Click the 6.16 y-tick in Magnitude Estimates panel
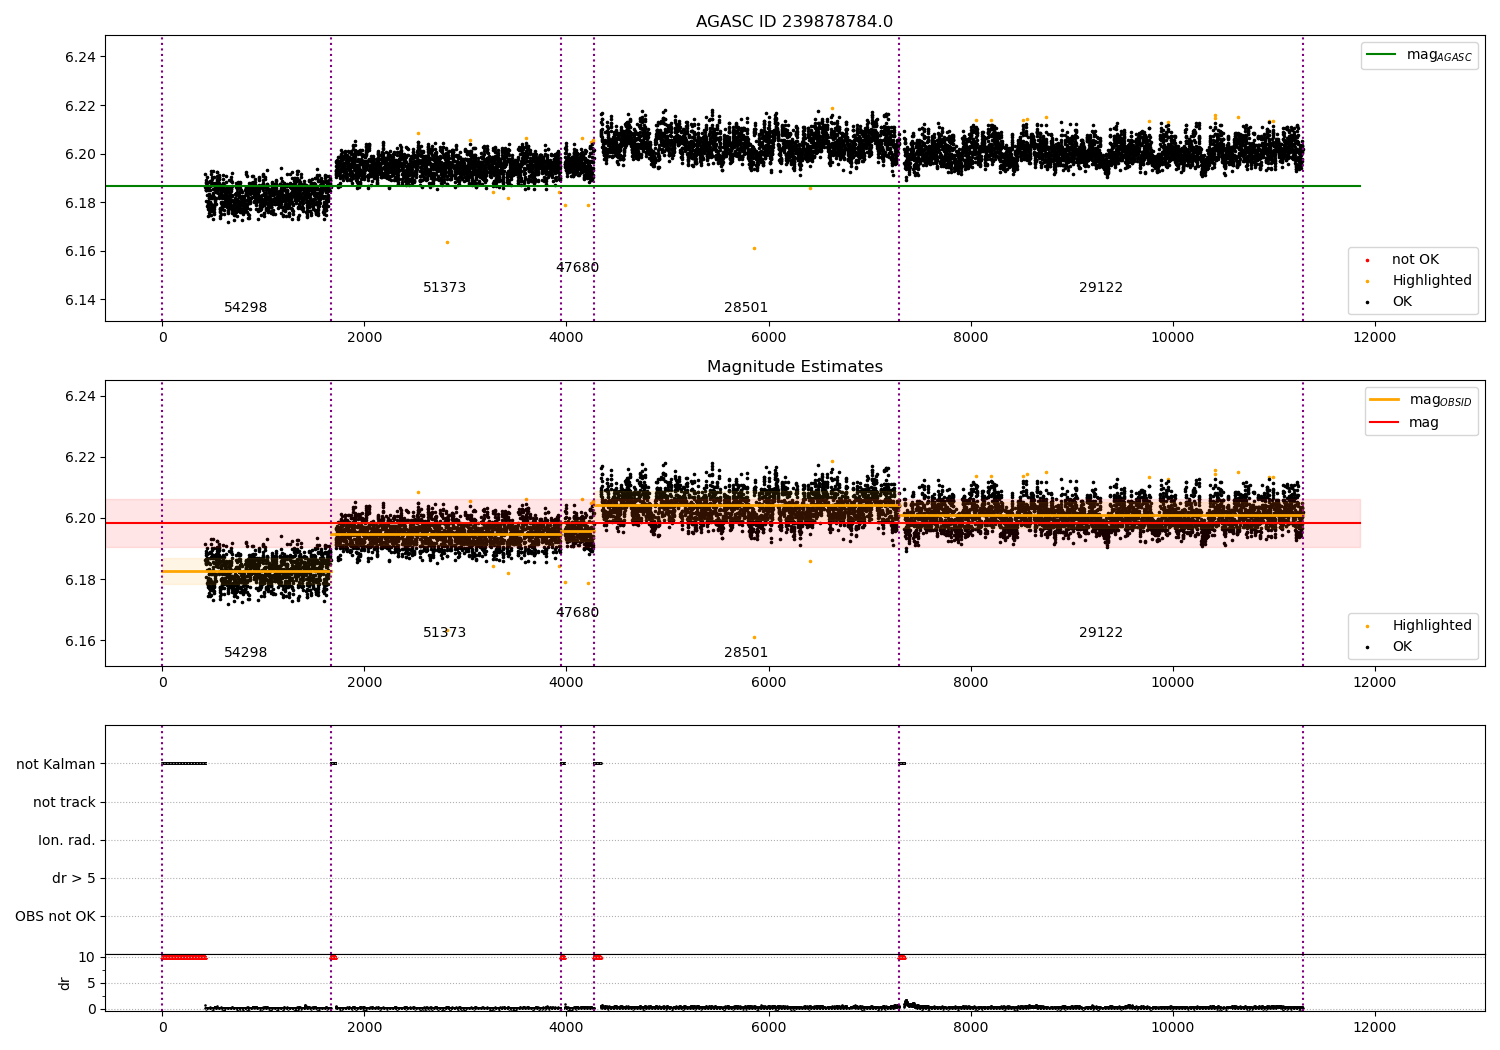Image resolution: width=1500 pixels, height=1050 pixels. click(x=80, y=642)
